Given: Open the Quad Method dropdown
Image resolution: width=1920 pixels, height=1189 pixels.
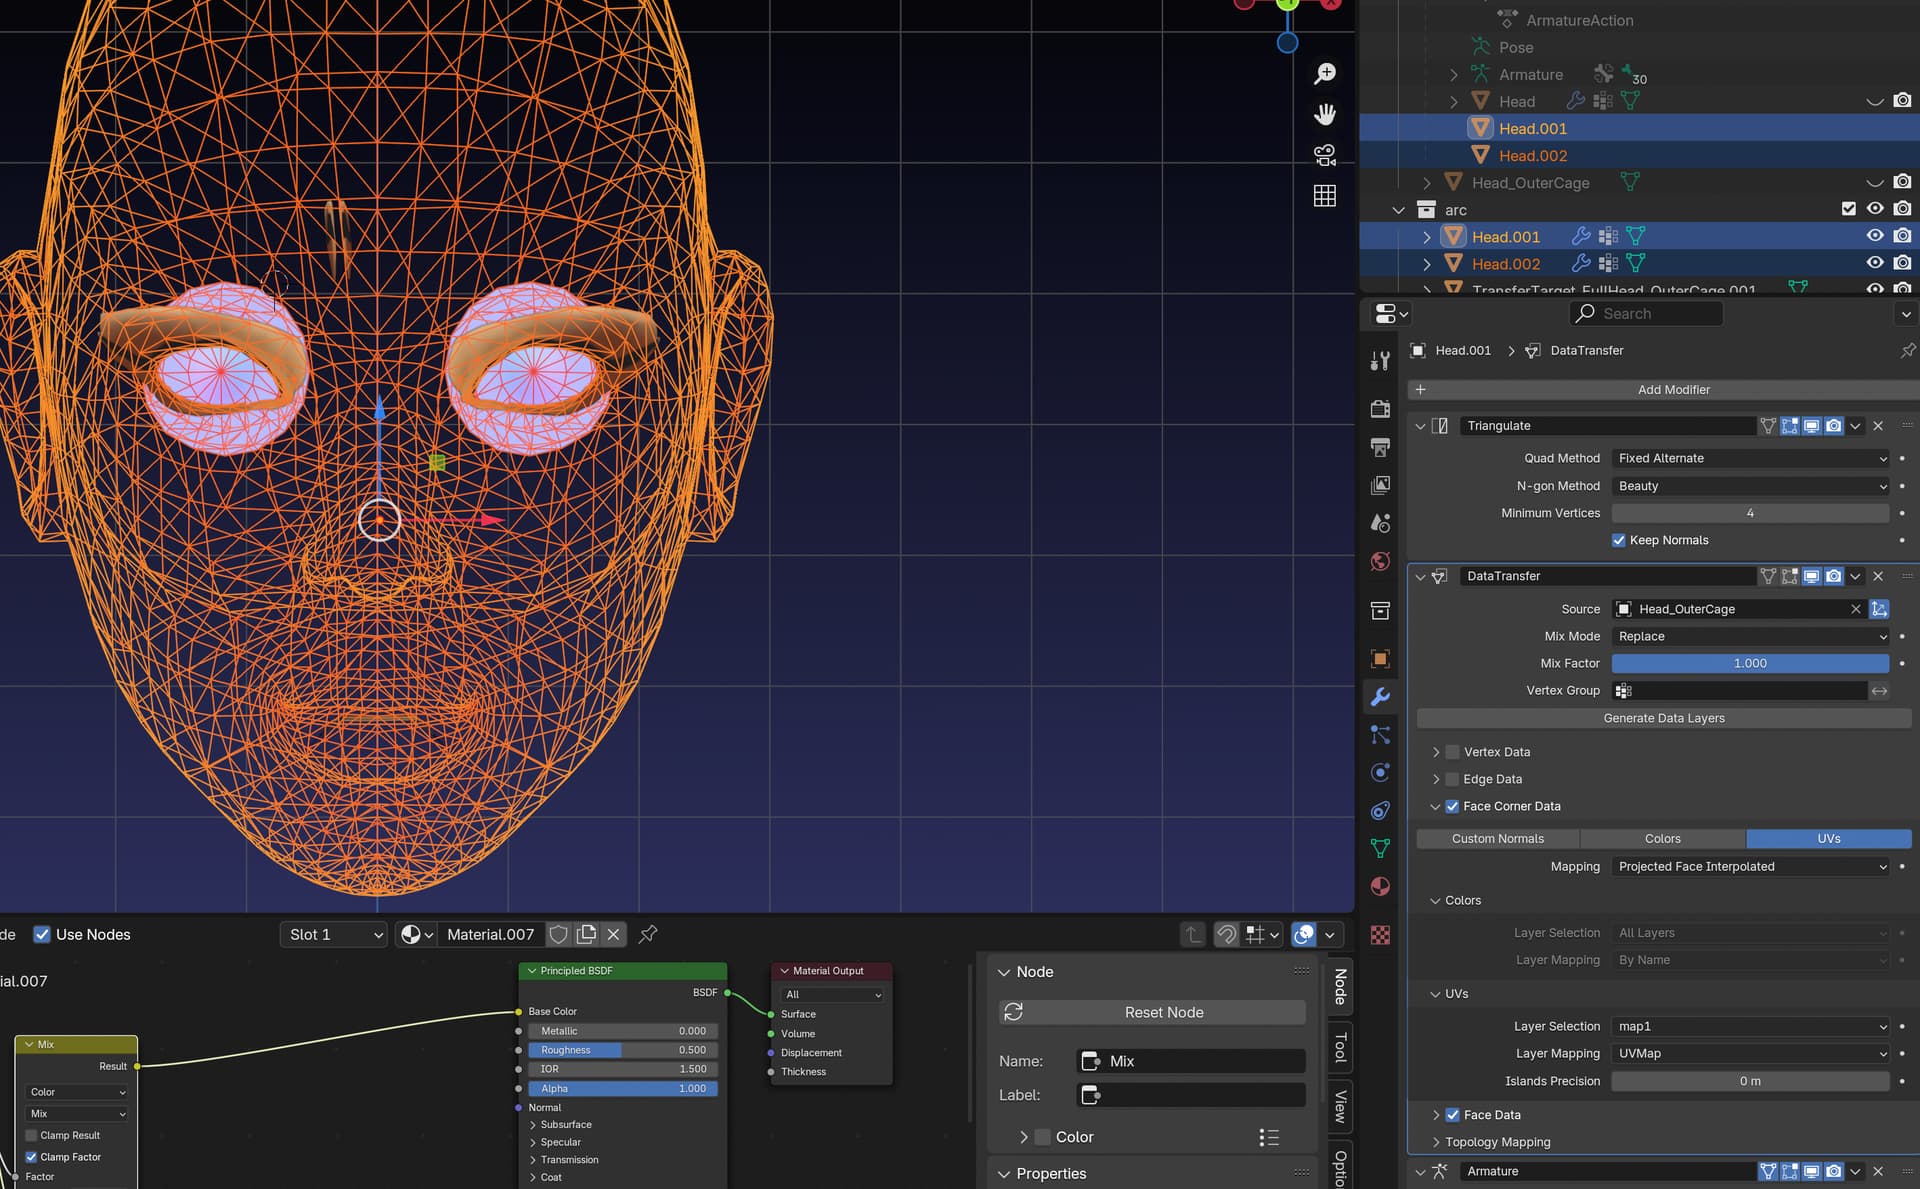Looking at the screenshot, I should (x=1750, y=458).
